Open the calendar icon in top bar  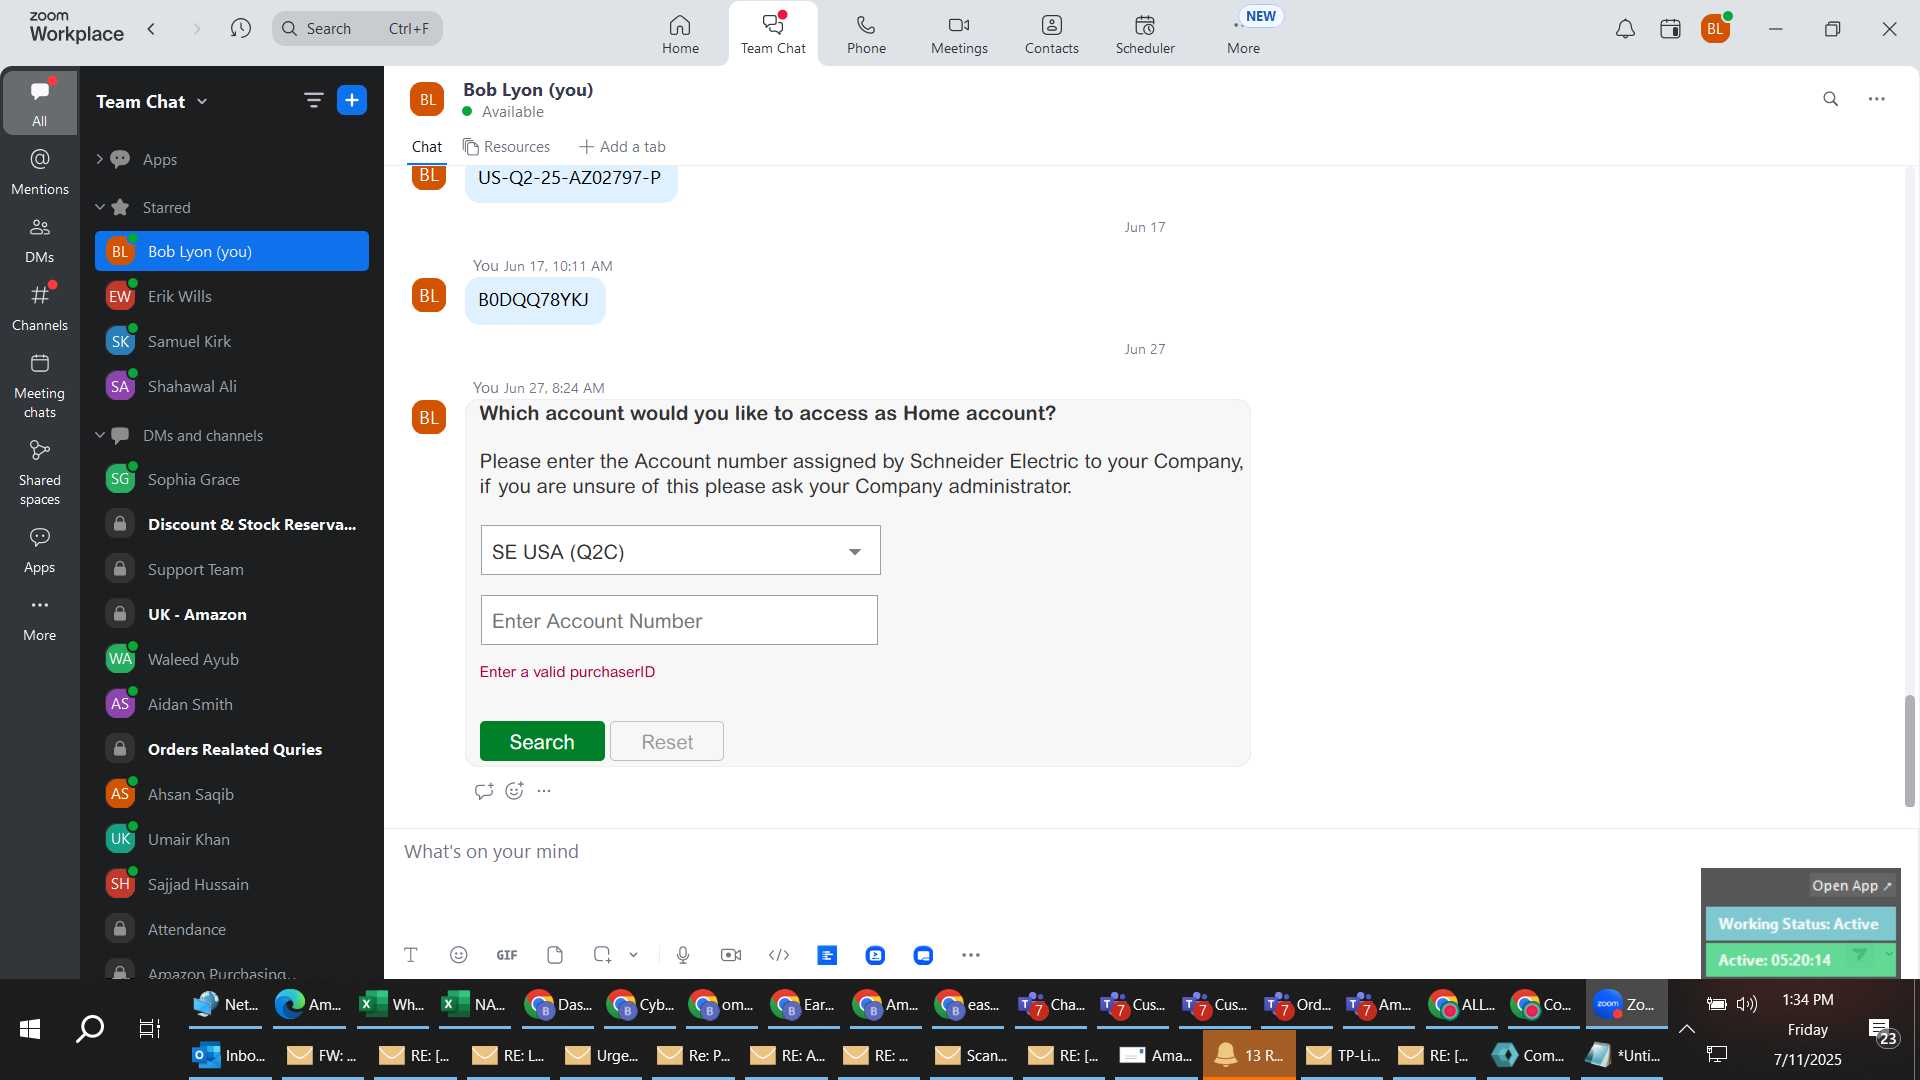[x=1670, y=29]
